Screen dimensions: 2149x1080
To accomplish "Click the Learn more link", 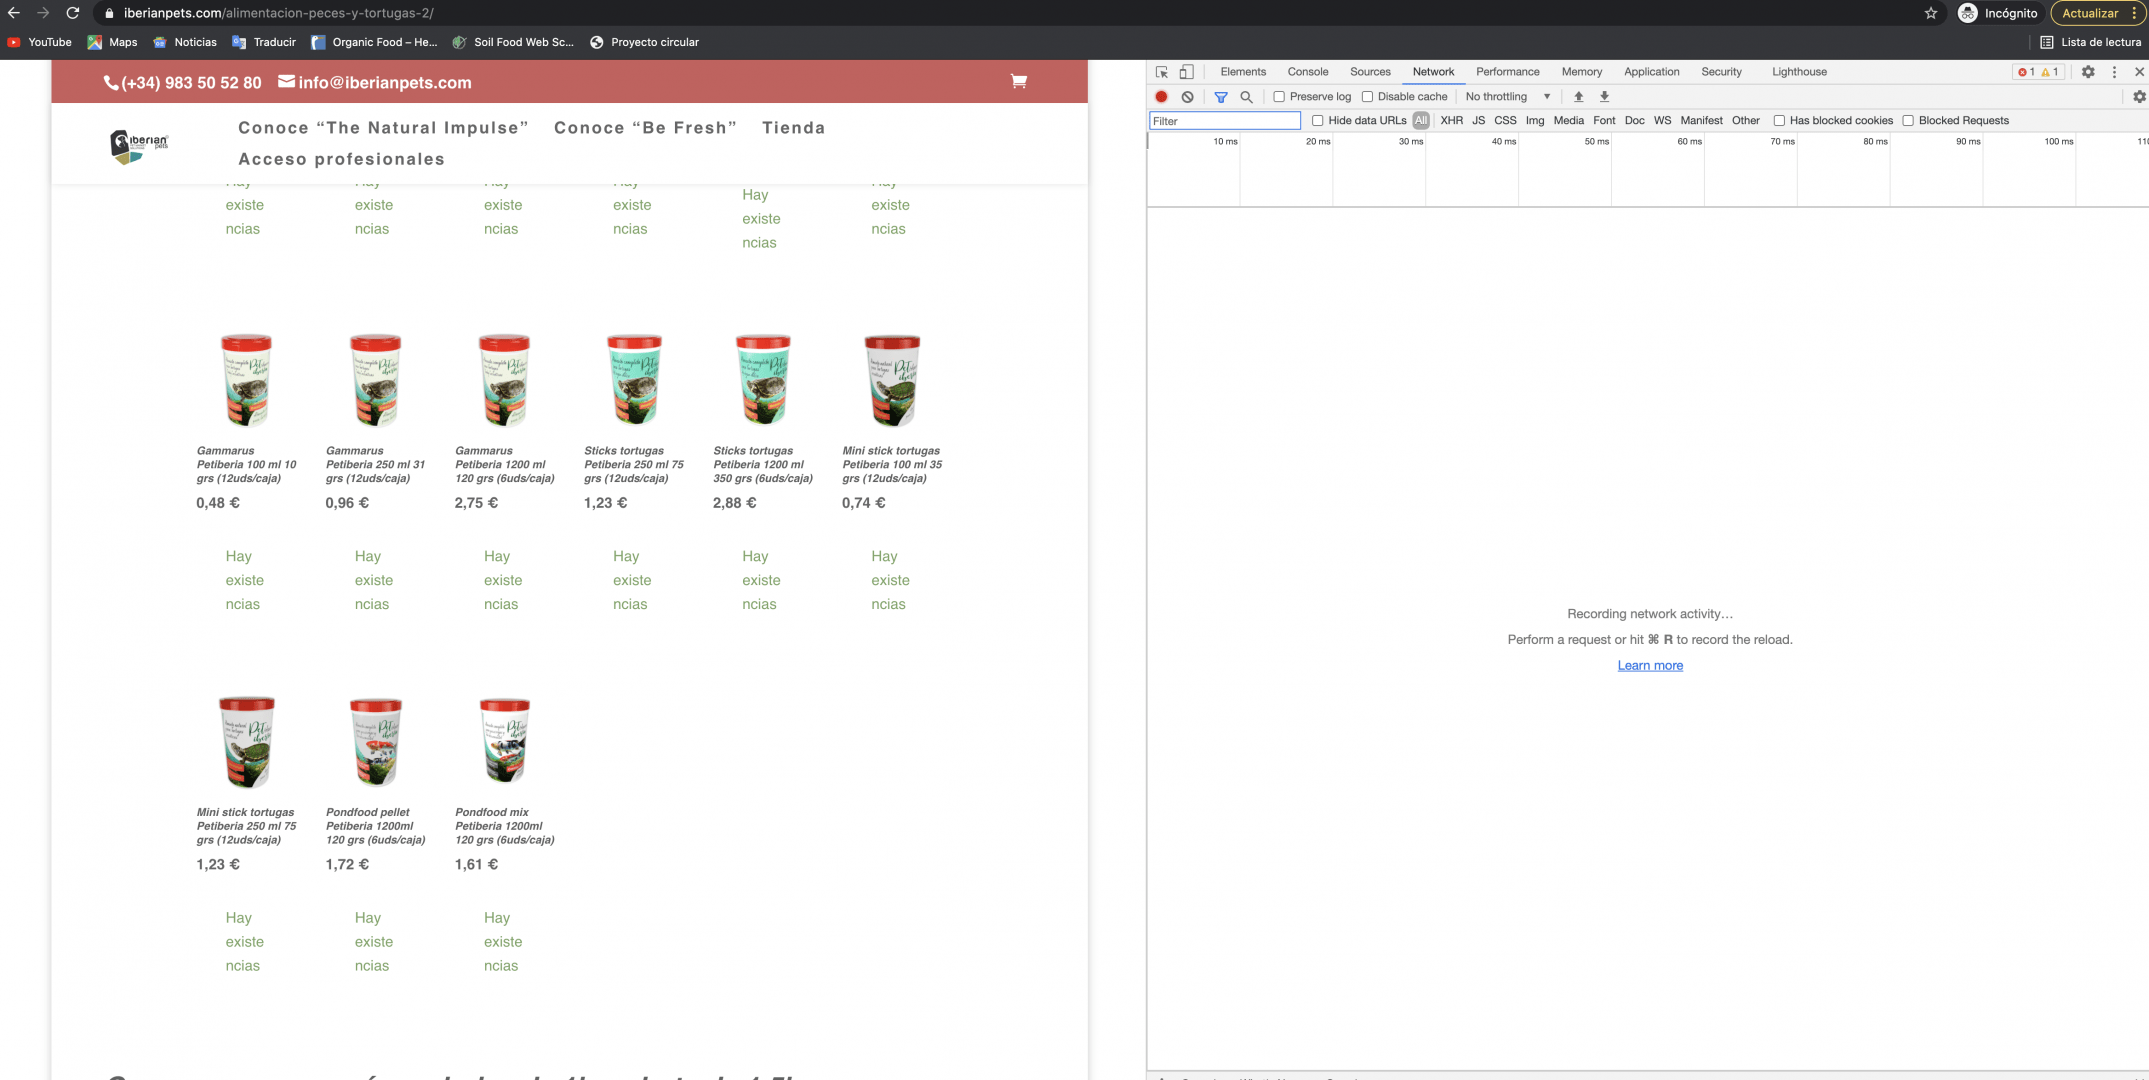I will (1650, 666).
